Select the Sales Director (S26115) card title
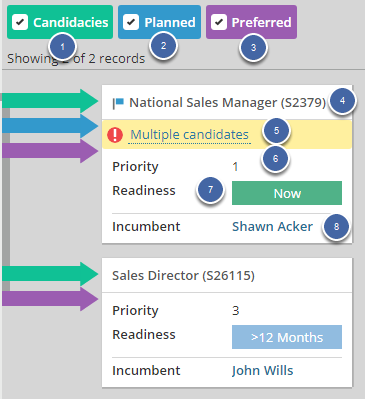 click(x=183, y=276)
